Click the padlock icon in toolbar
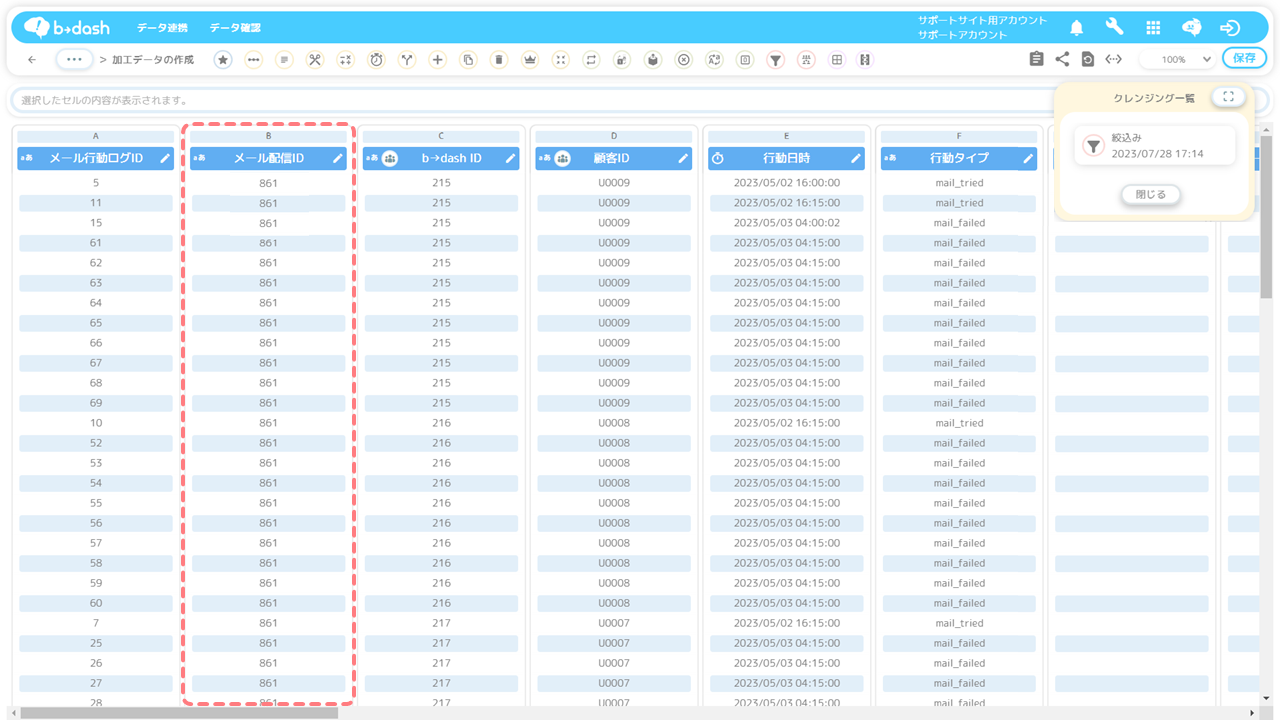1280x720 pixels. 622,60
